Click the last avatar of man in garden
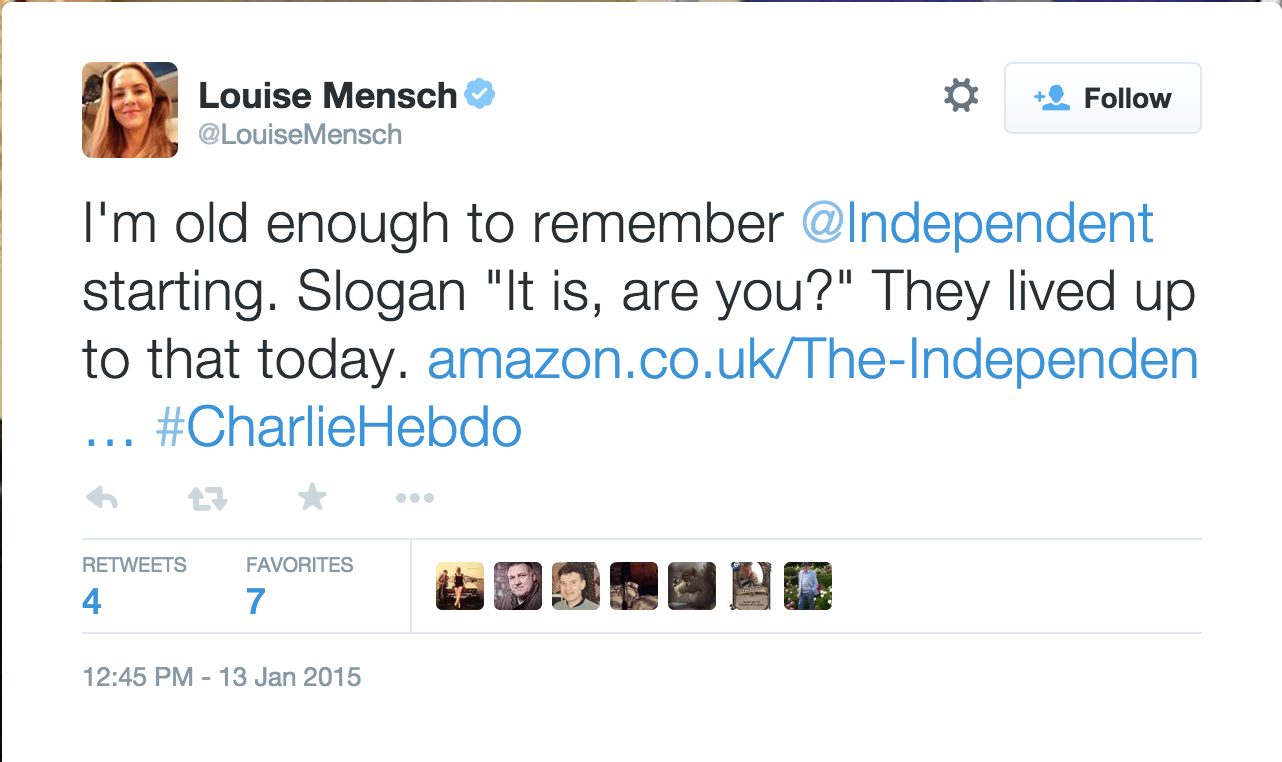This screenshot has height=762, width=1282. (x=808, y=586)
